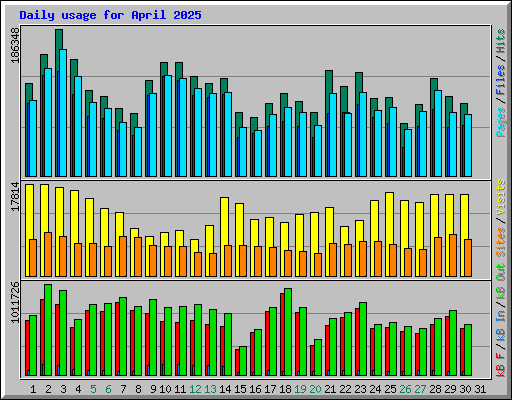Click the day 25 yellow visits bar

389,218
